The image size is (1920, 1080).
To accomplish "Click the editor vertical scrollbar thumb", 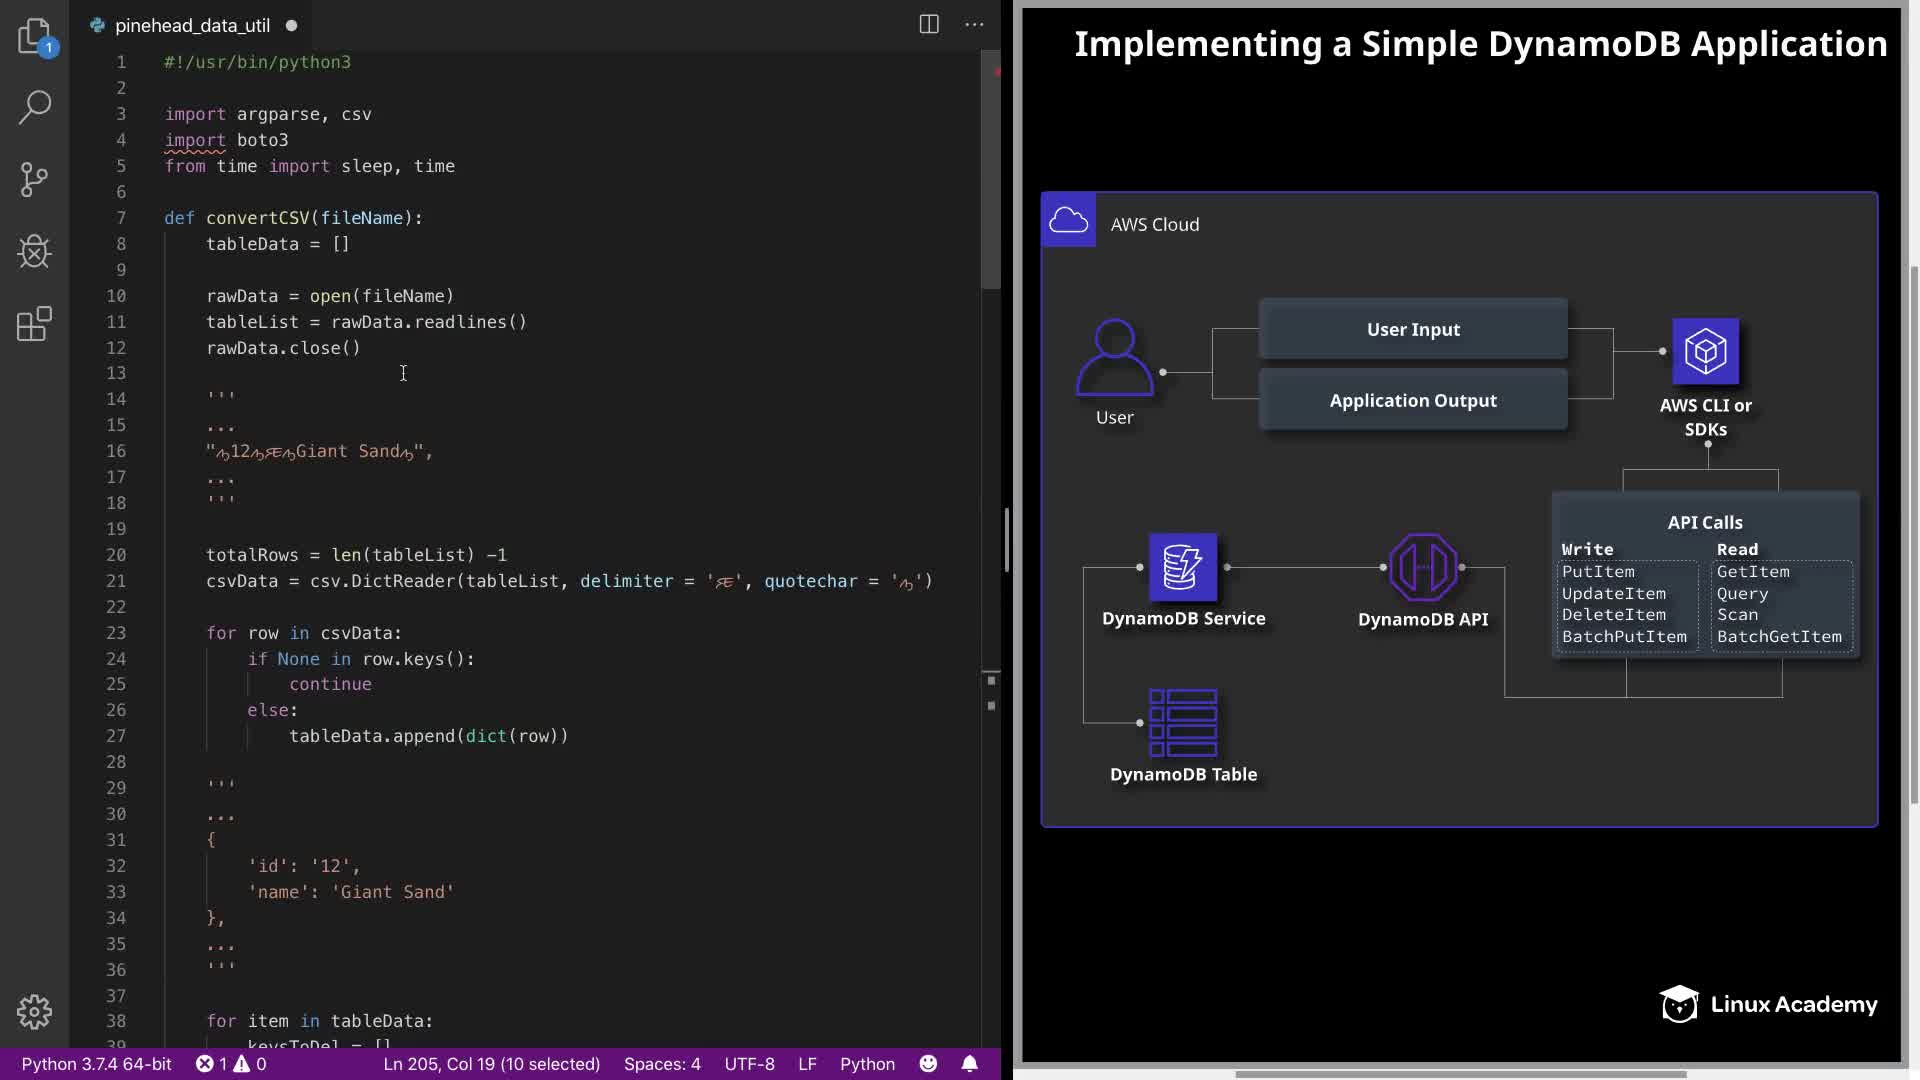I will click(990, 170).
